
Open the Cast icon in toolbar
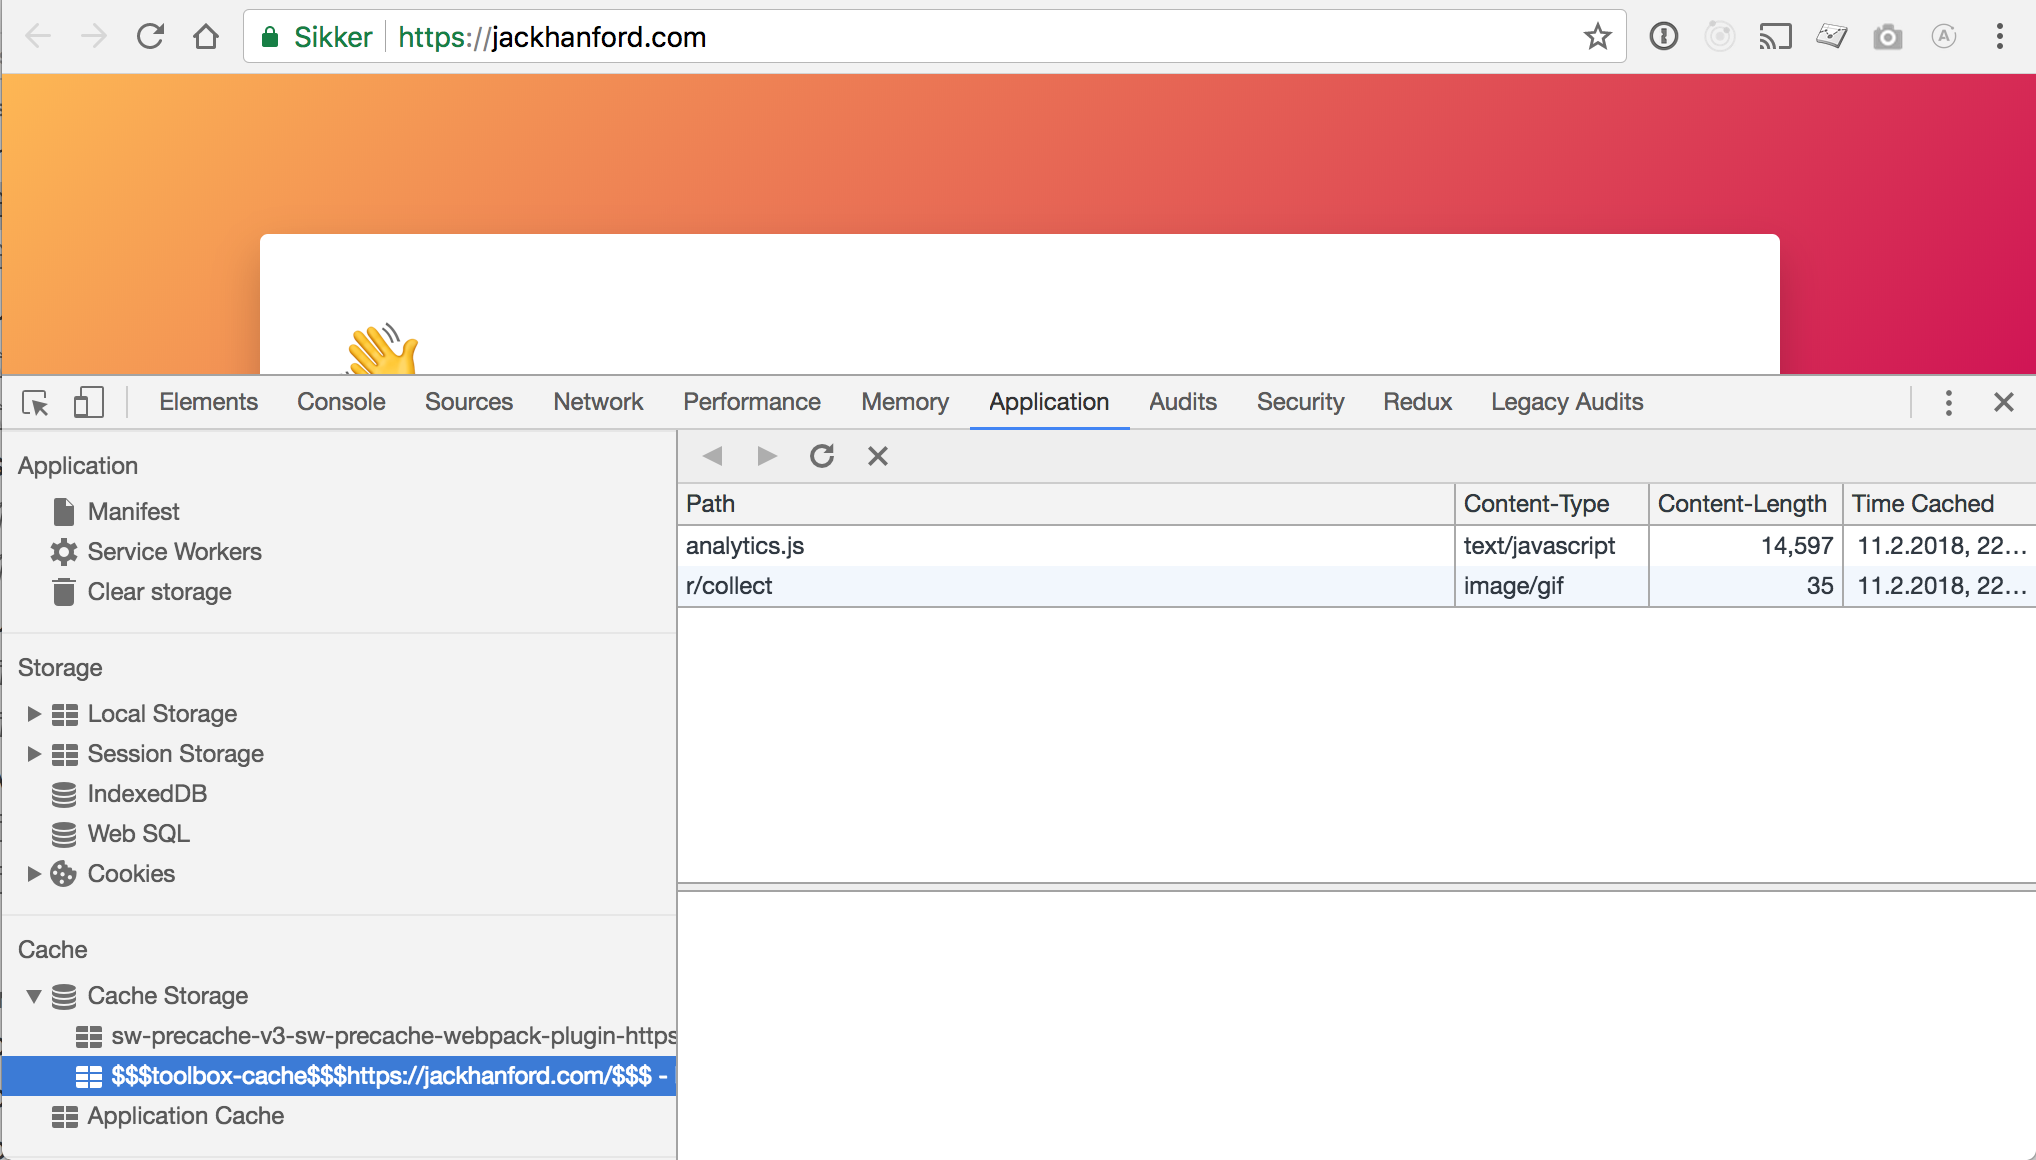pyautogui.click(x=1776, y=36)
